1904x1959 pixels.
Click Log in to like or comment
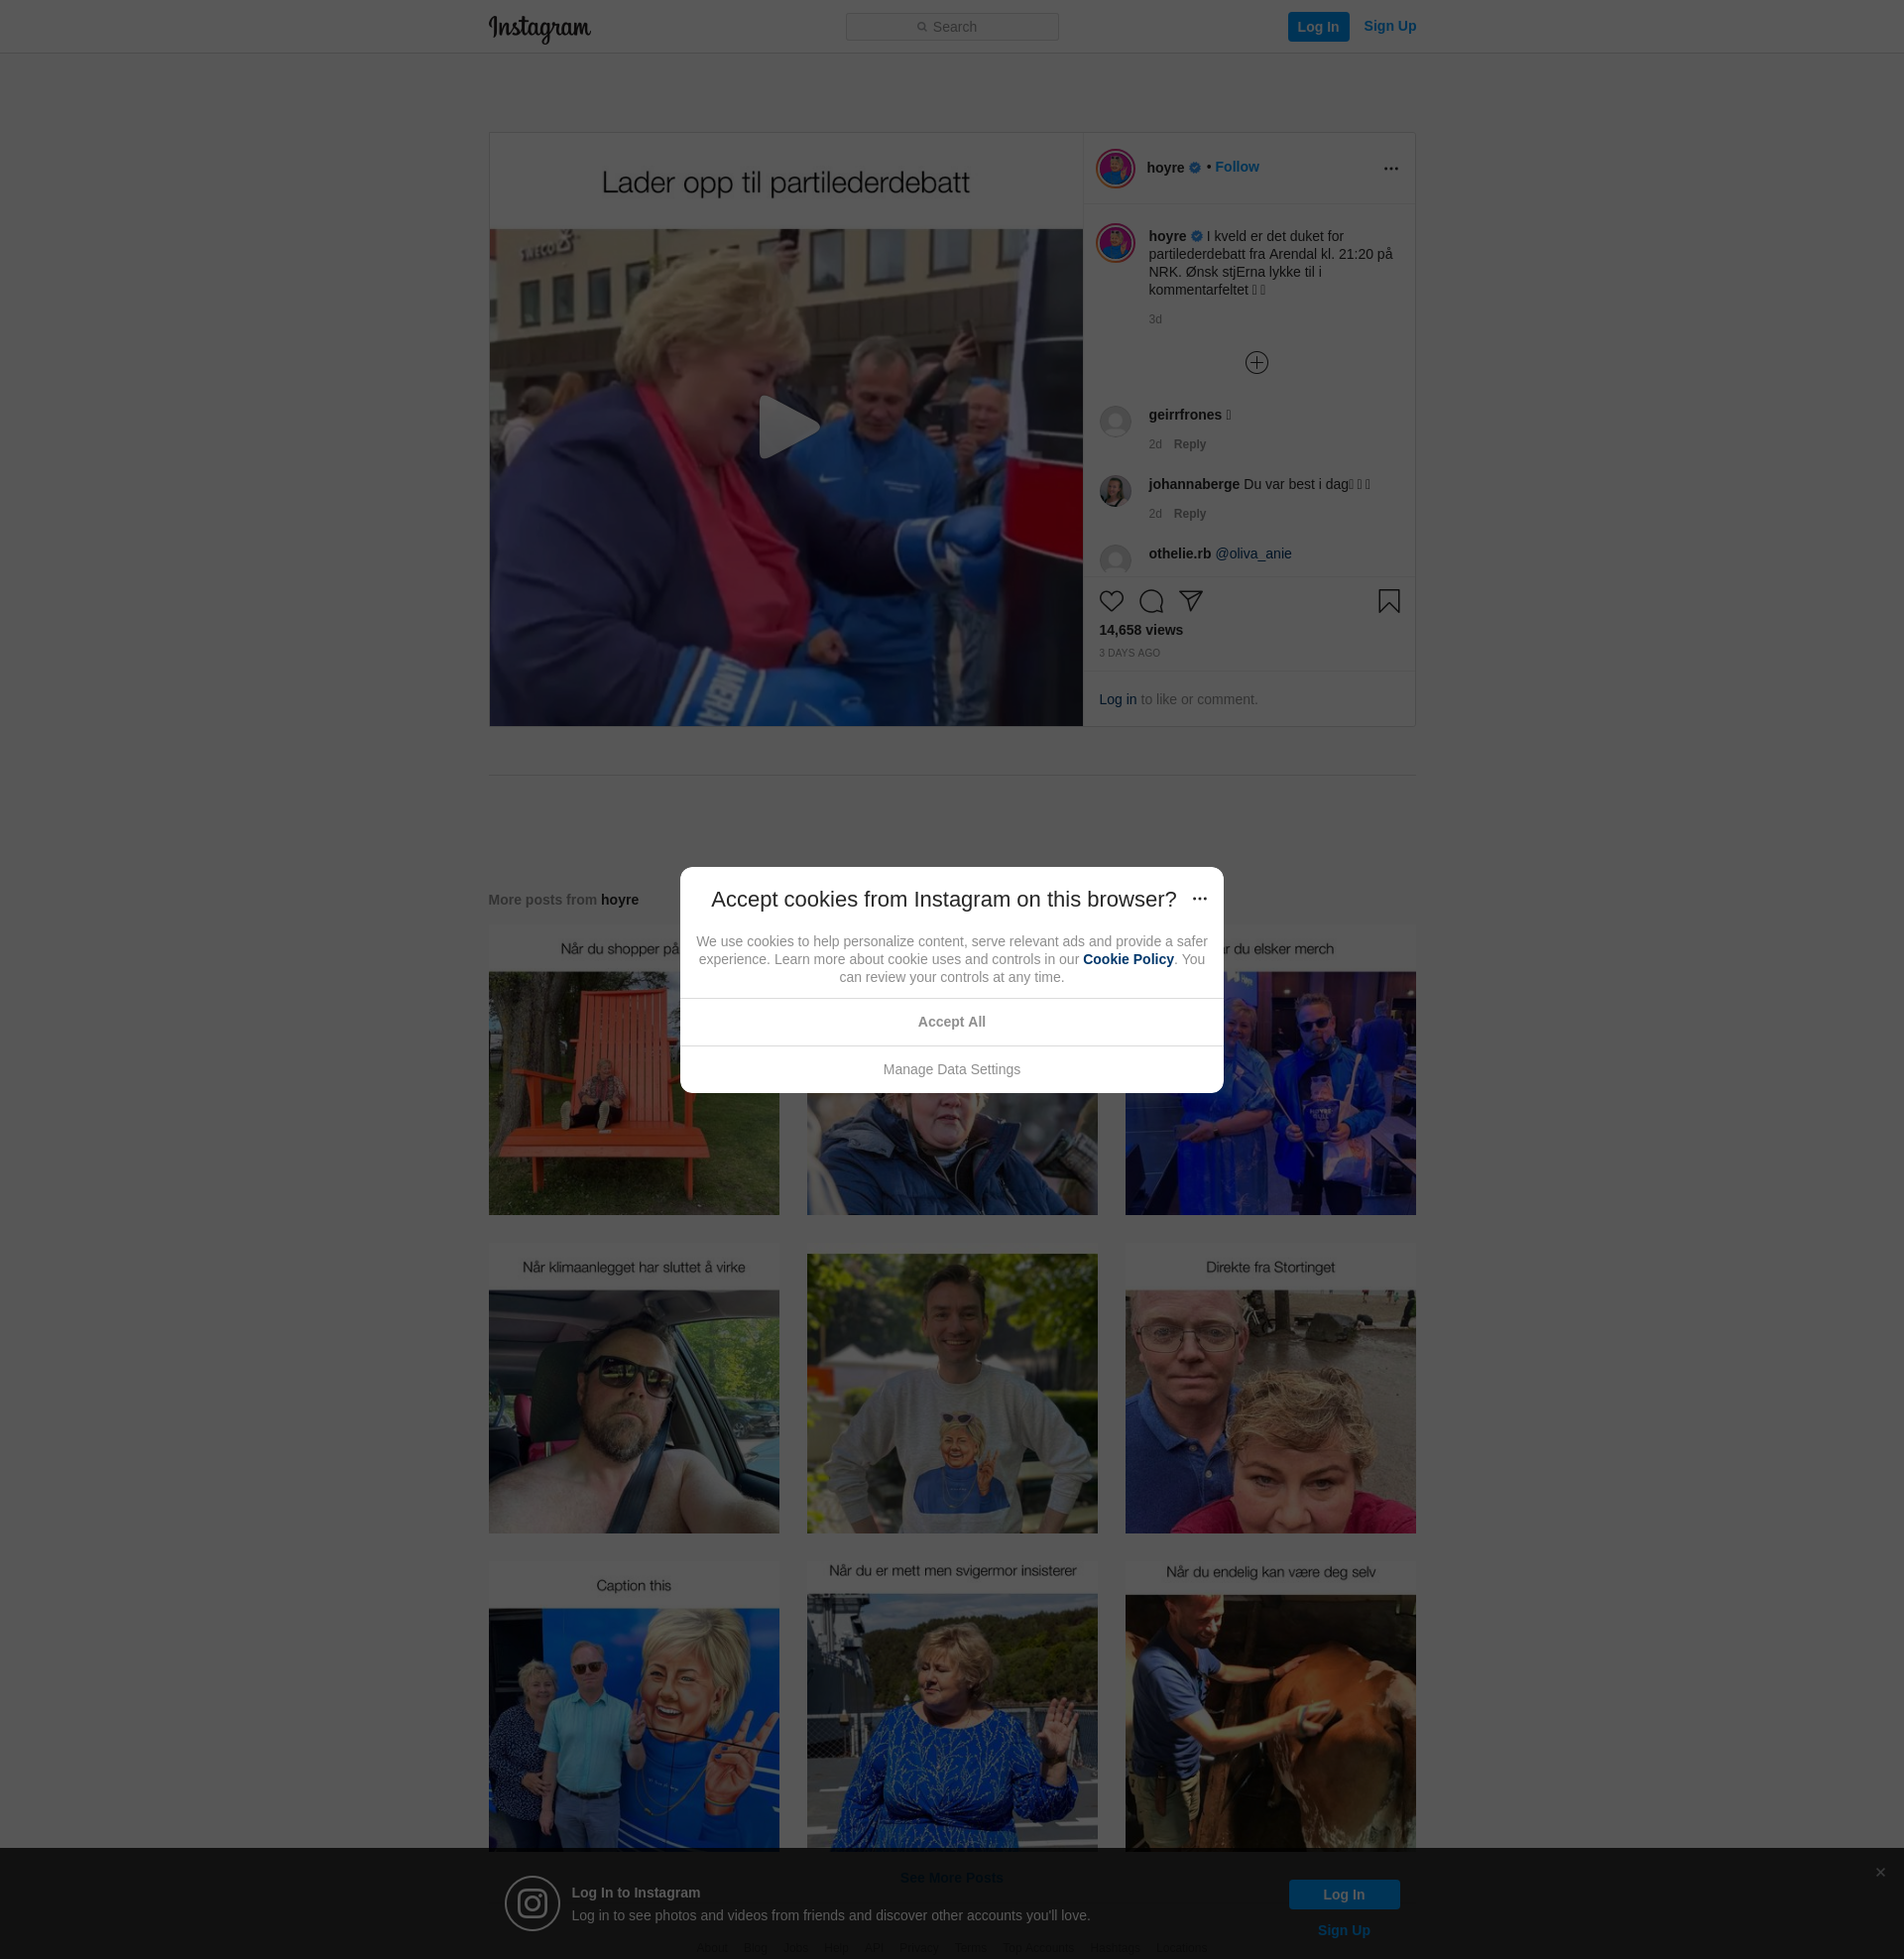tap(1117, 700)
